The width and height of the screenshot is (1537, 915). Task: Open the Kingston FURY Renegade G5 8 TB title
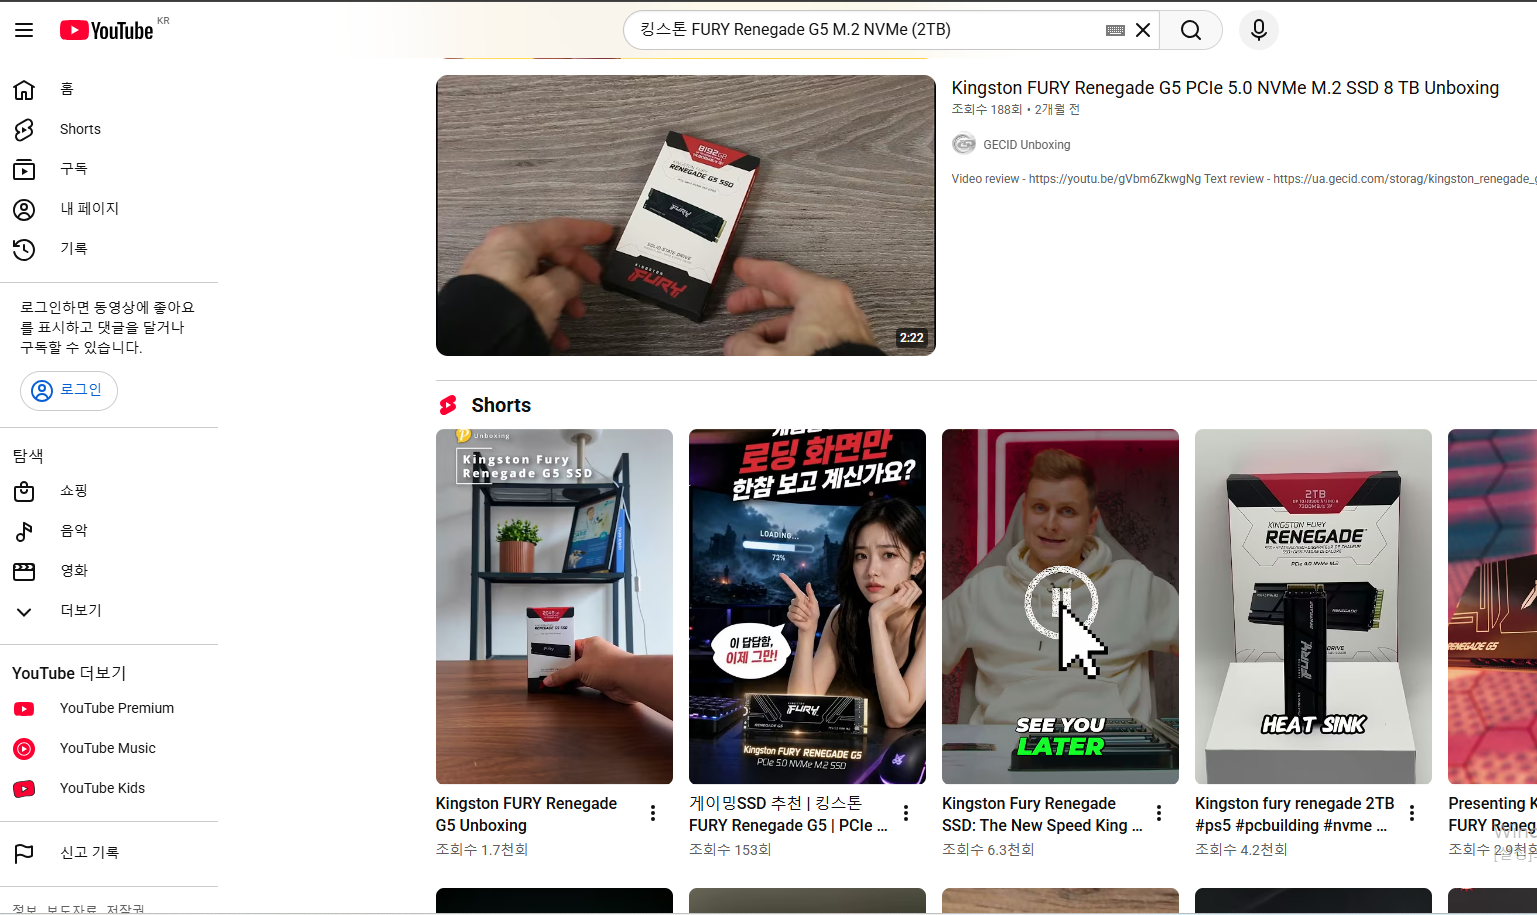click(x=1225, y=88)
